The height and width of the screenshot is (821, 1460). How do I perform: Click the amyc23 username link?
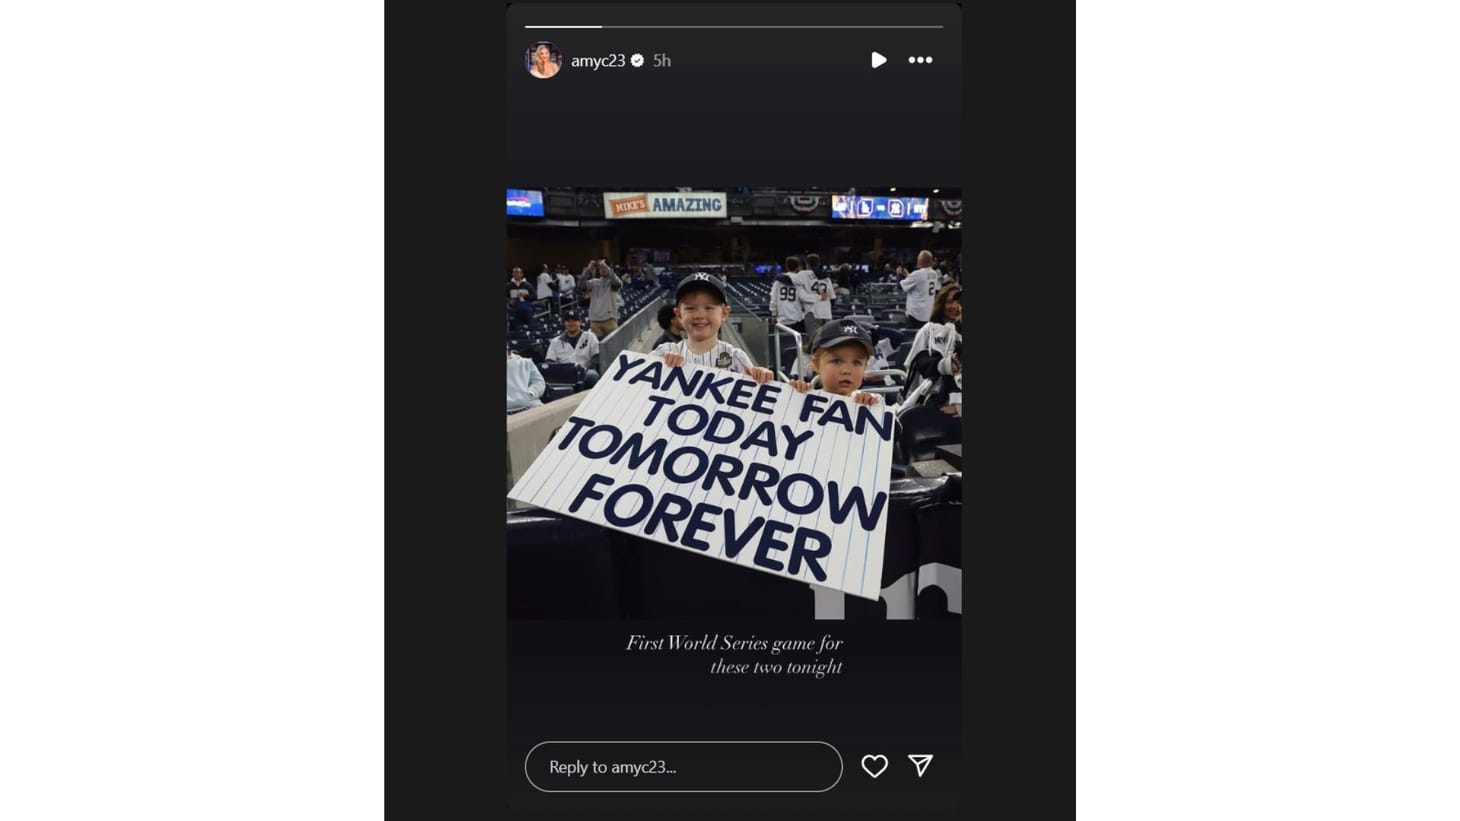pos(598,61)
